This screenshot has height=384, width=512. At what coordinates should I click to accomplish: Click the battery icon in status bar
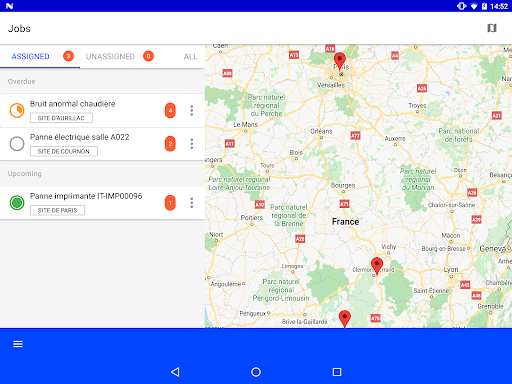click(x=484, y=6)
